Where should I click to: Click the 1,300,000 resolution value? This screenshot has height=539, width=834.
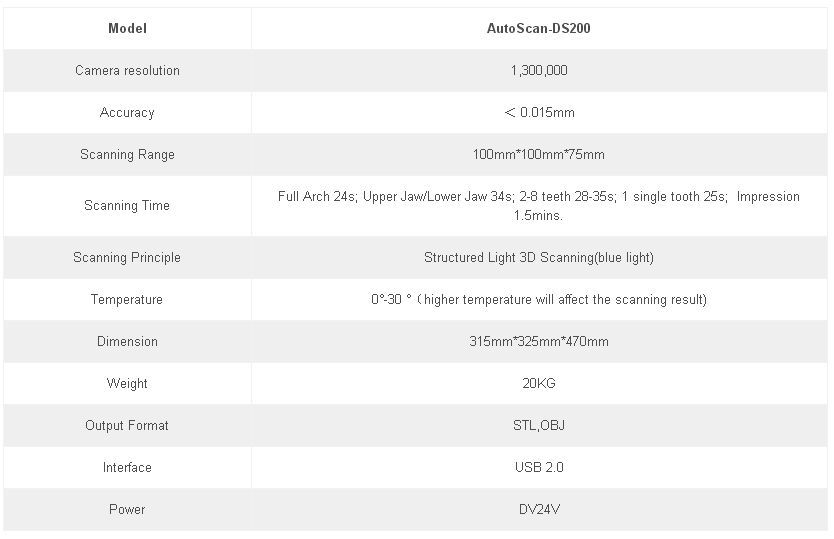click(x=538, y=70)
